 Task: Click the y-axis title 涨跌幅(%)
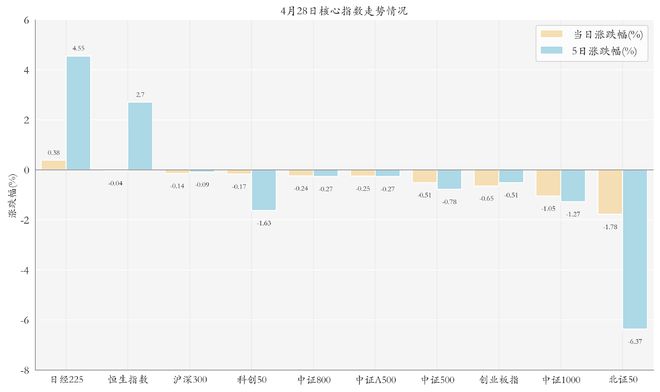12,195
